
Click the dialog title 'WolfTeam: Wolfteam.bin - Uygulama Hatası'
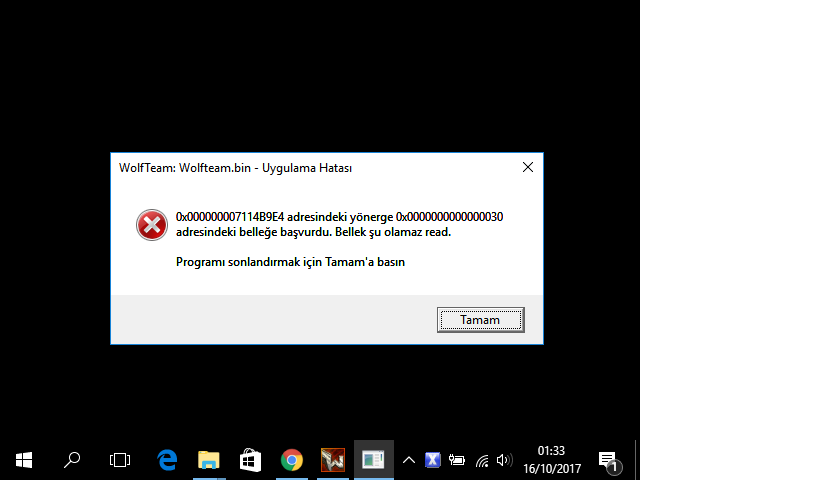(235, 168)
